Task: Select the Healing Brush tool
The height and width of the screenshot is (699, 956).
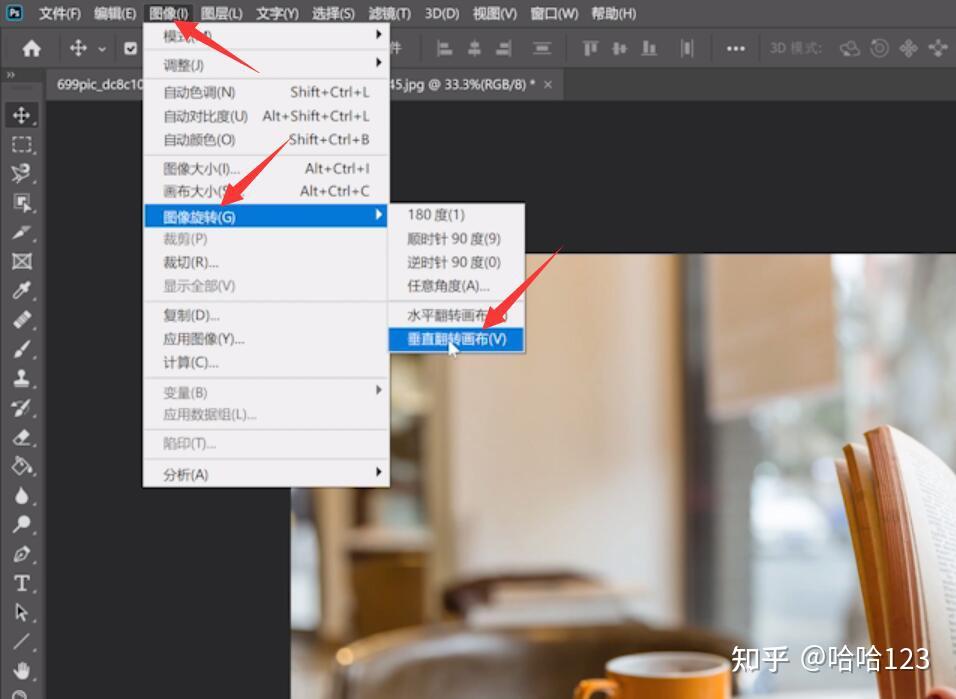Action: click(x=21, y=320)
